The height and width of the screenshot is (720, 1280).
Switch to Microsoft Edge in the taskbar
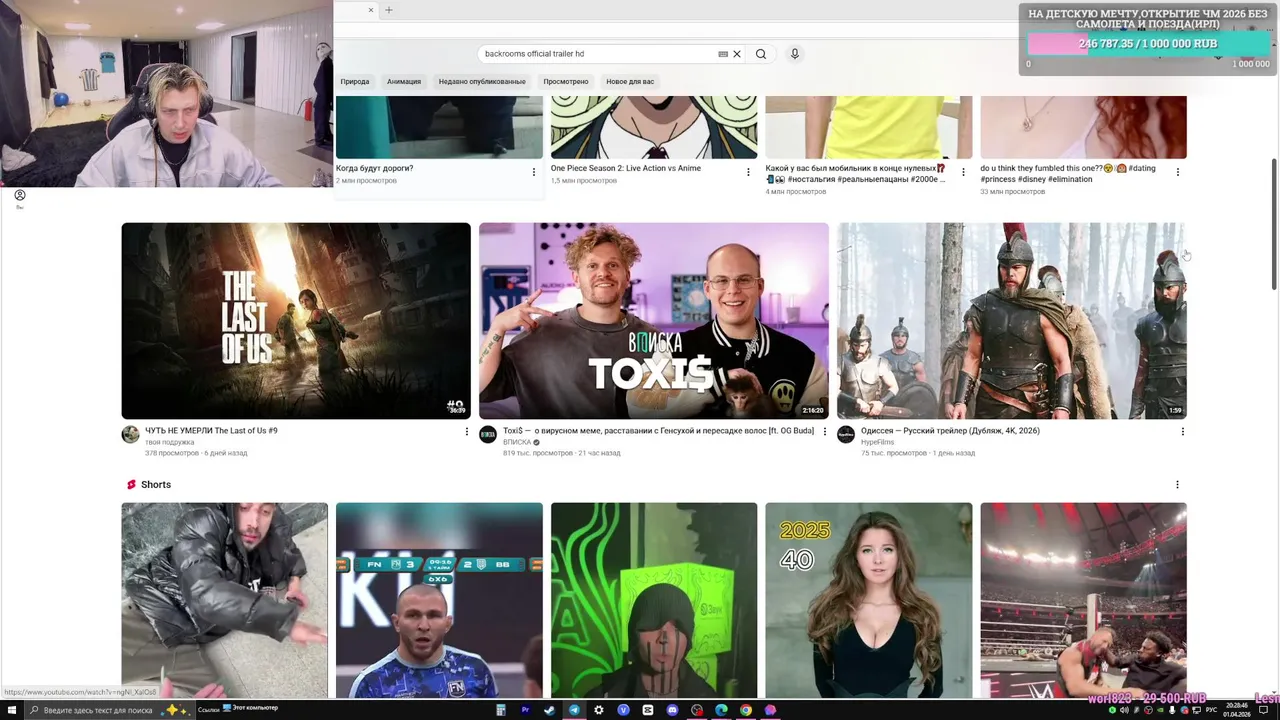click(x=721, y=710)
